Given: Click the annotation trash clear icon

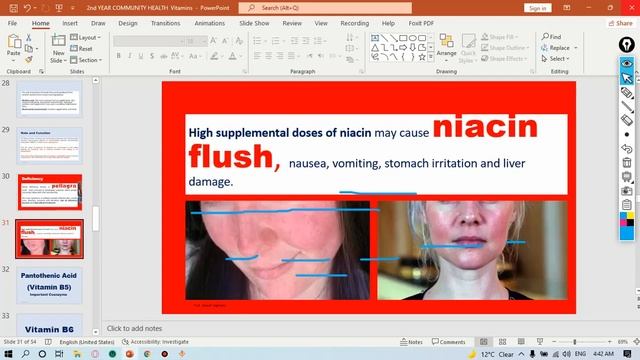Looking at the screenshot, I should coord(627,162).
